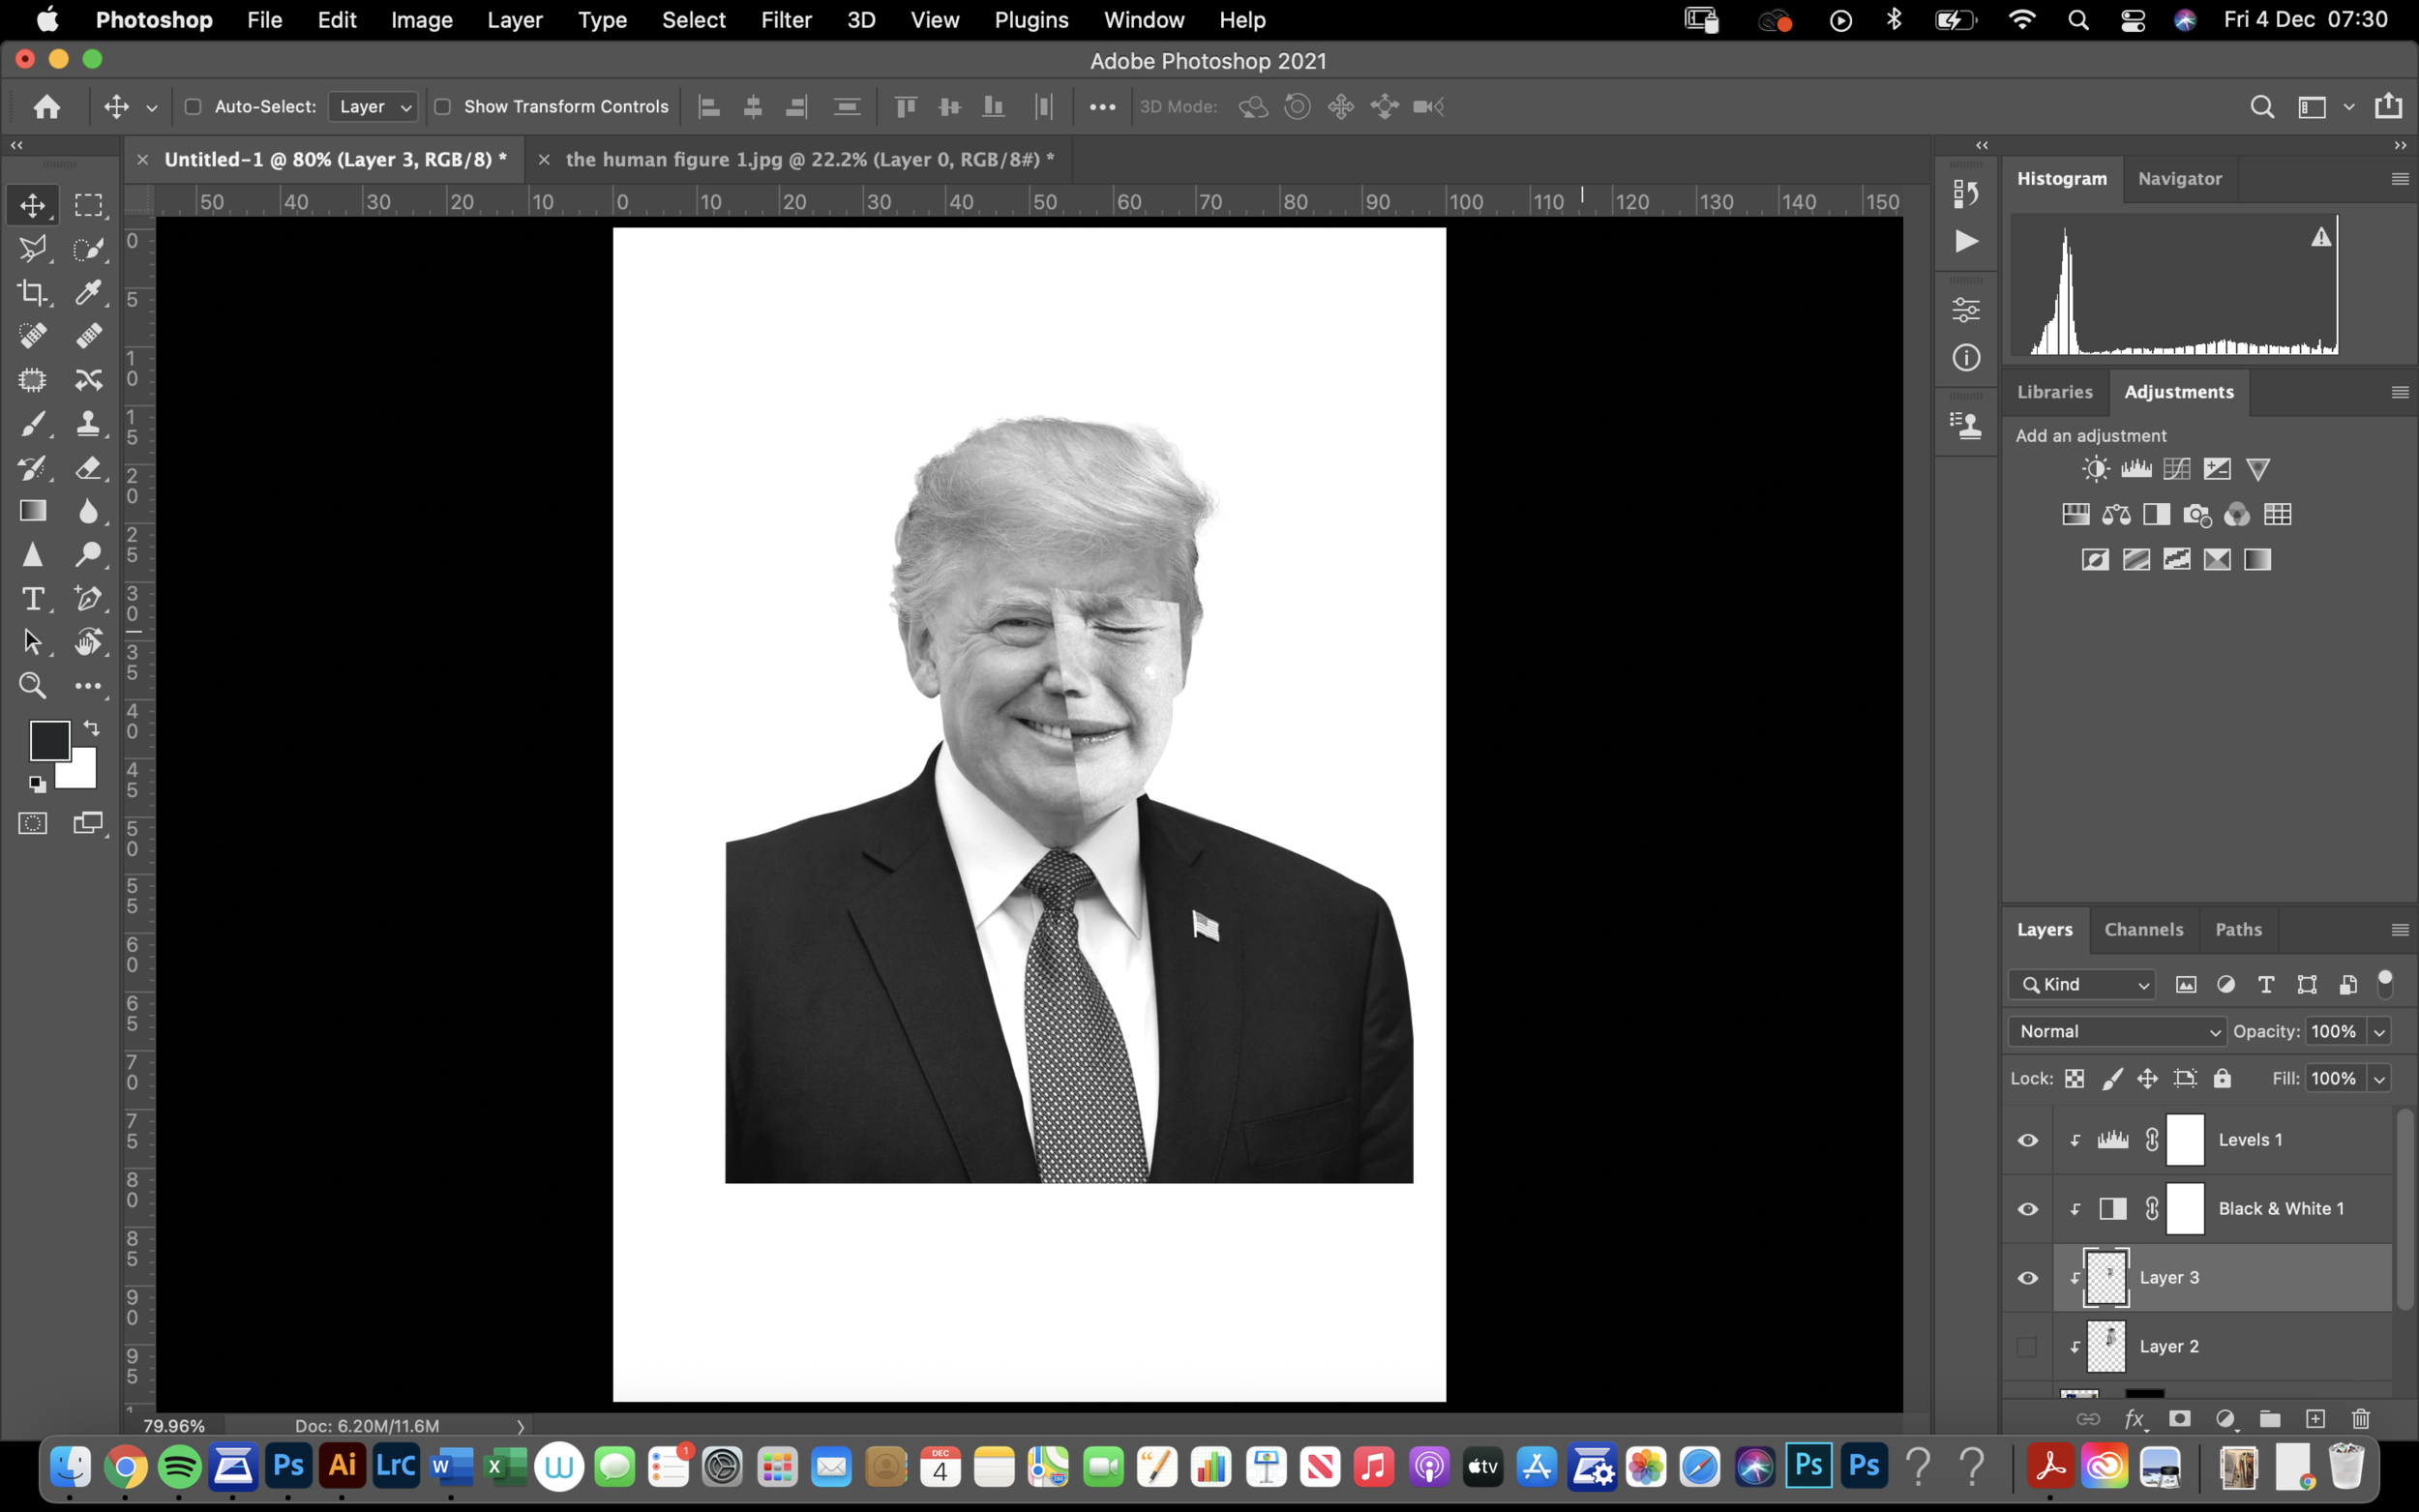Enable Show Transform Controls checkbox
The height and width of the screenshot is (1512, 2419).
tap(442, 106)
